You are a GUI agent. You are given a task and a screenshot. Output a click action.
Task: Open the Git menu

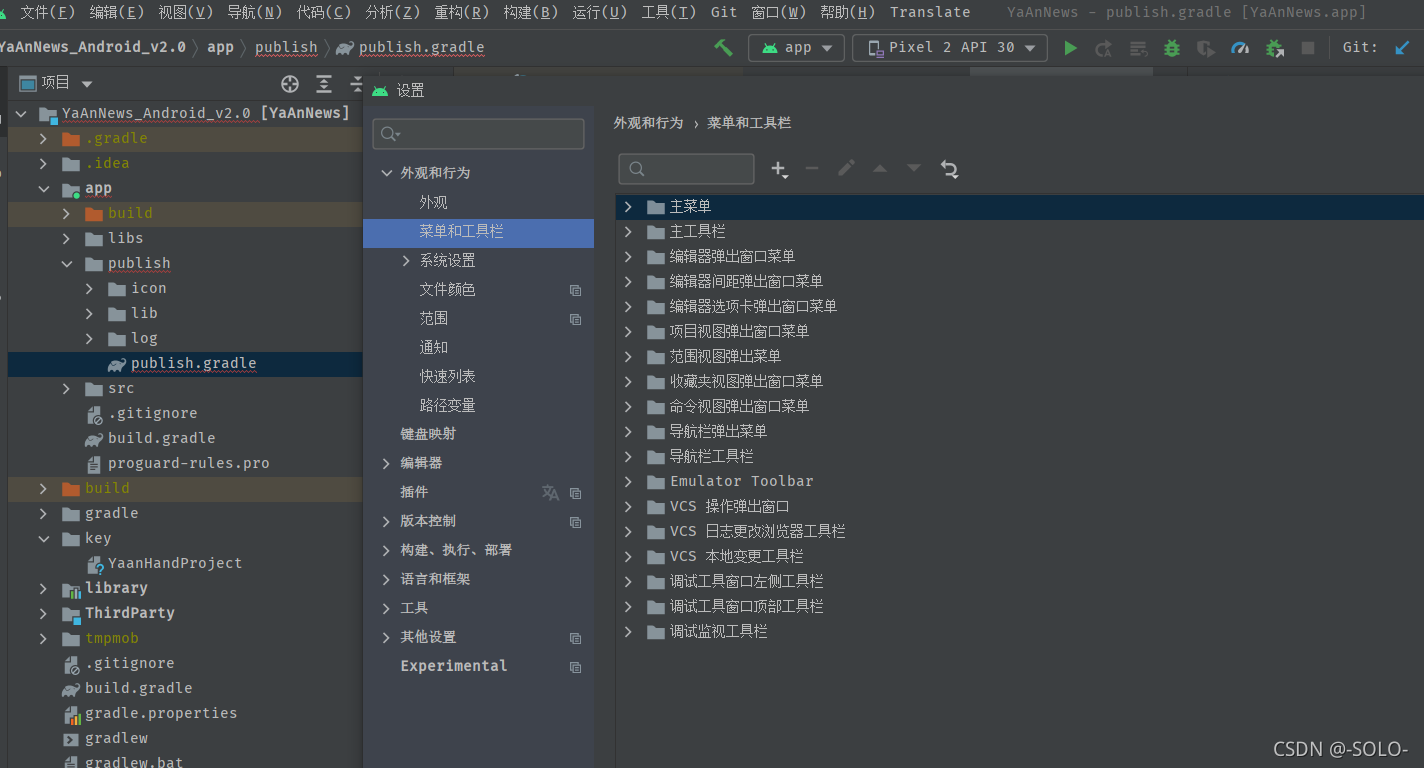[724, 12]
